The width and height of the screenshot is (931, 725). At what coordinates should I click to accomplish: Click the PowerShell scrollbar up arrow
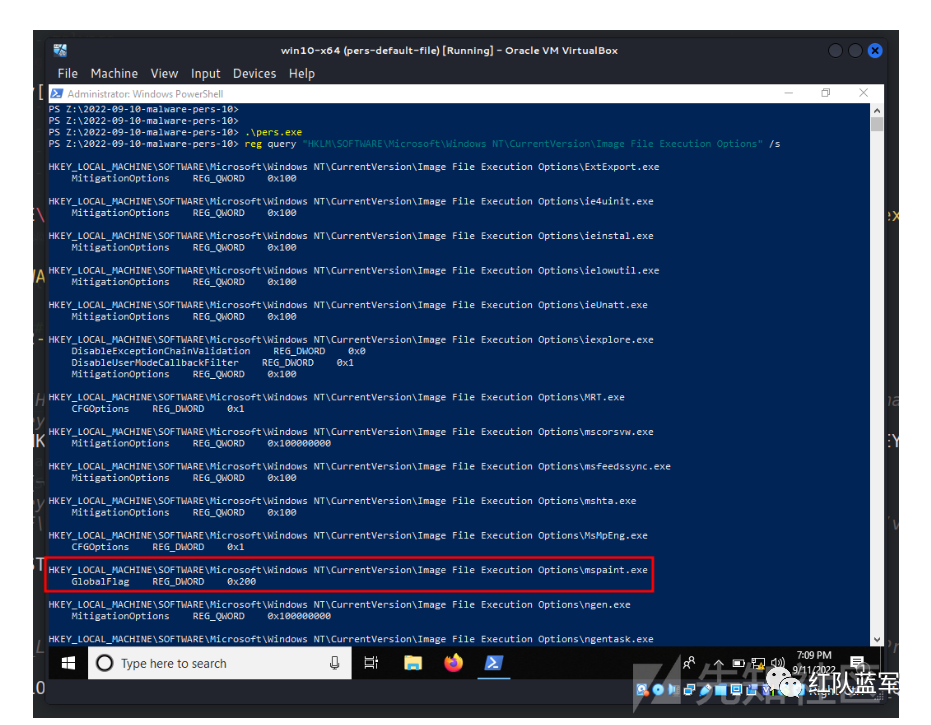(877, 110)
